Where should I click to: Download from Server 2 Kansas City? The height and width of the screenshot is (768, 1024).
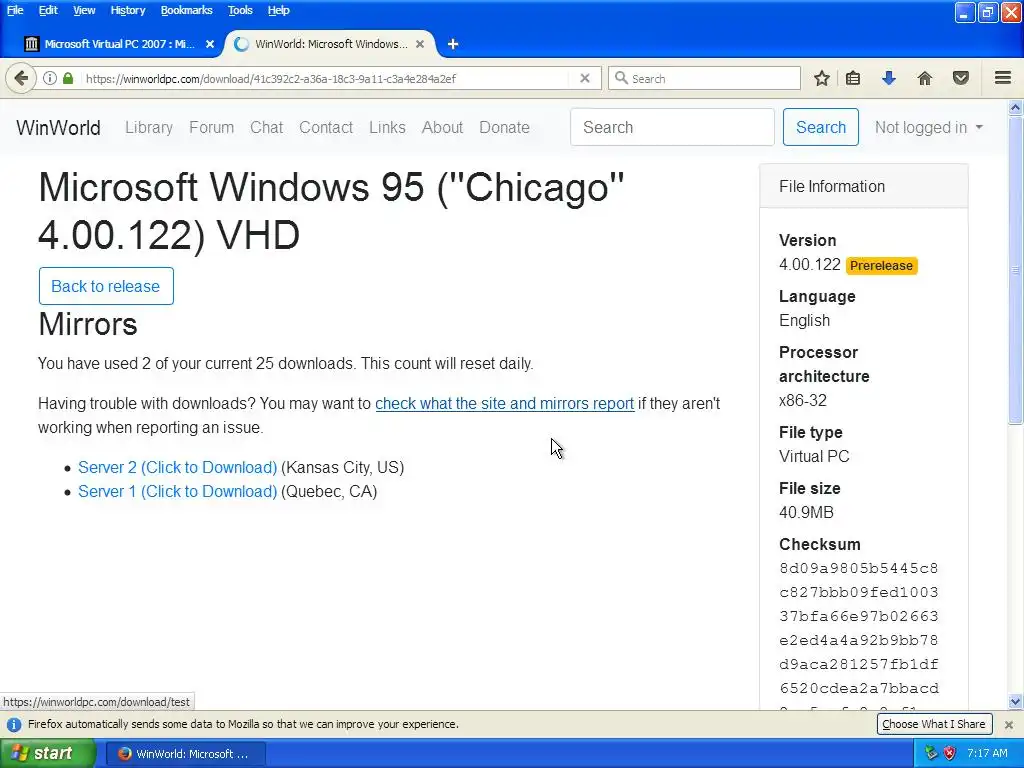coord(178,468)
